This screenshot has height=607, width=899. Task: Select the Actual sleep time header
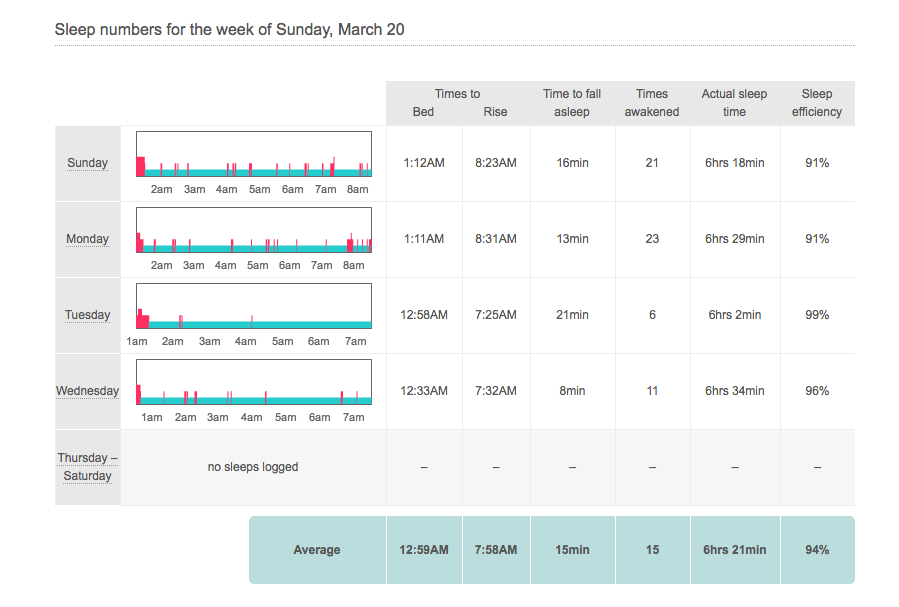coord(734,103)
